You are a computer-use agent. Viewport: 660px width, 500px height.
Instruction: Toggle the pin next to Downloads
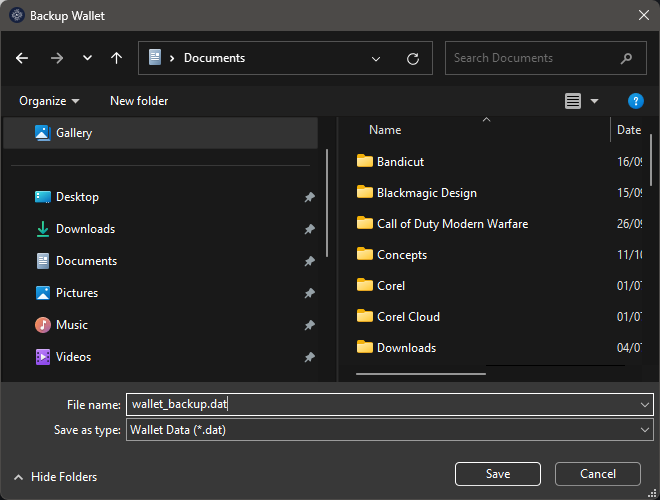309,230
